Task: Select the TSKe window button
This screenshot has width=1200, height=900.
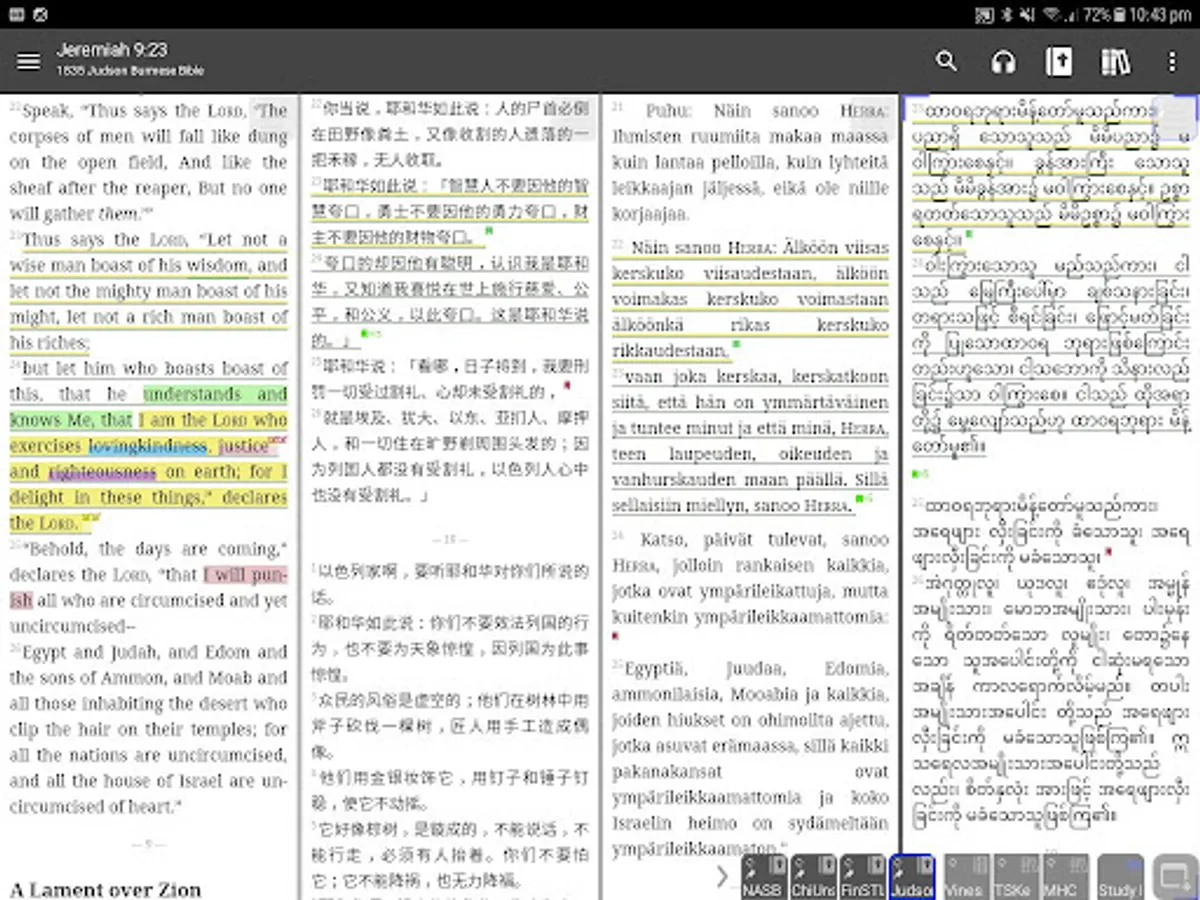Action: (x=1014, y=877)
